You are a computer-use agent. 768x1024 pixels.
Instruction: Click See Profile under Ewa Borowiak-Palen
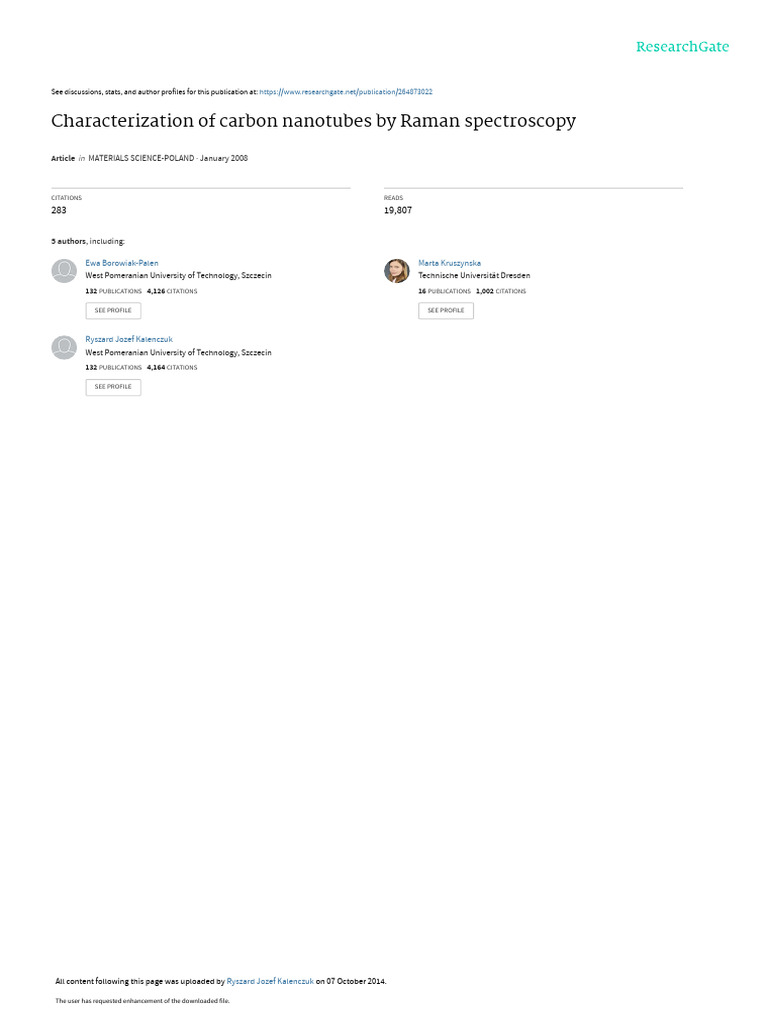click(x=113, y=311)
